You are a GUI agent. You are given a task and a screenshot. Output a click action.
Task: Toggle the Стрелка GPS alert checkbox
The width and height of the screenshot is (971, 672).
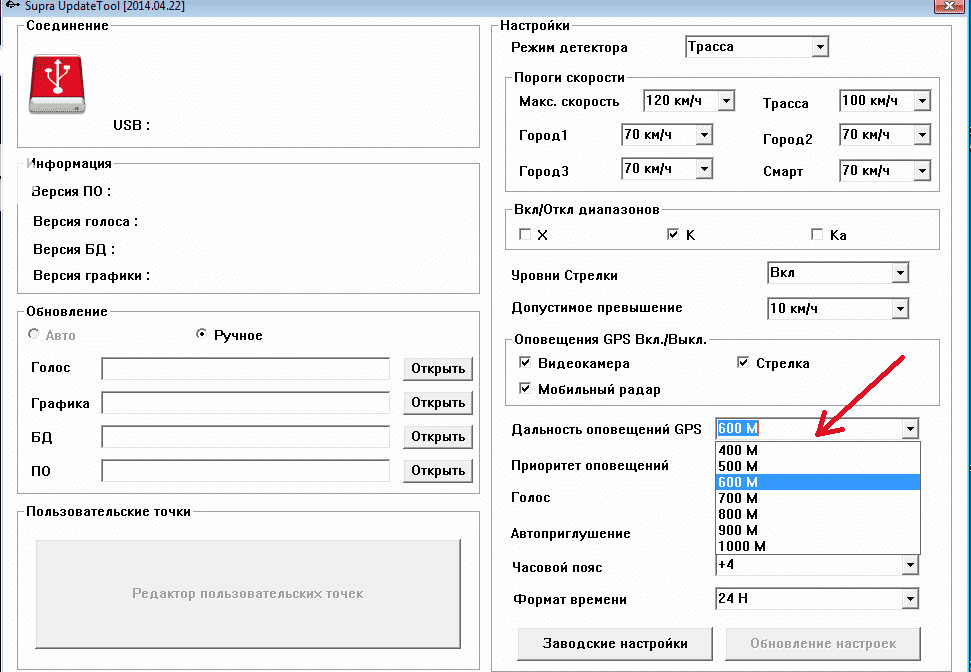click(x=743, y=363)
